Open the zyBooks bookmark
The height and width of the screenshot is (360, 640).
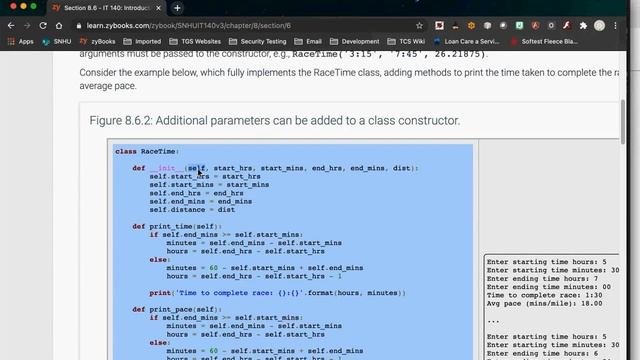(98, 41)
